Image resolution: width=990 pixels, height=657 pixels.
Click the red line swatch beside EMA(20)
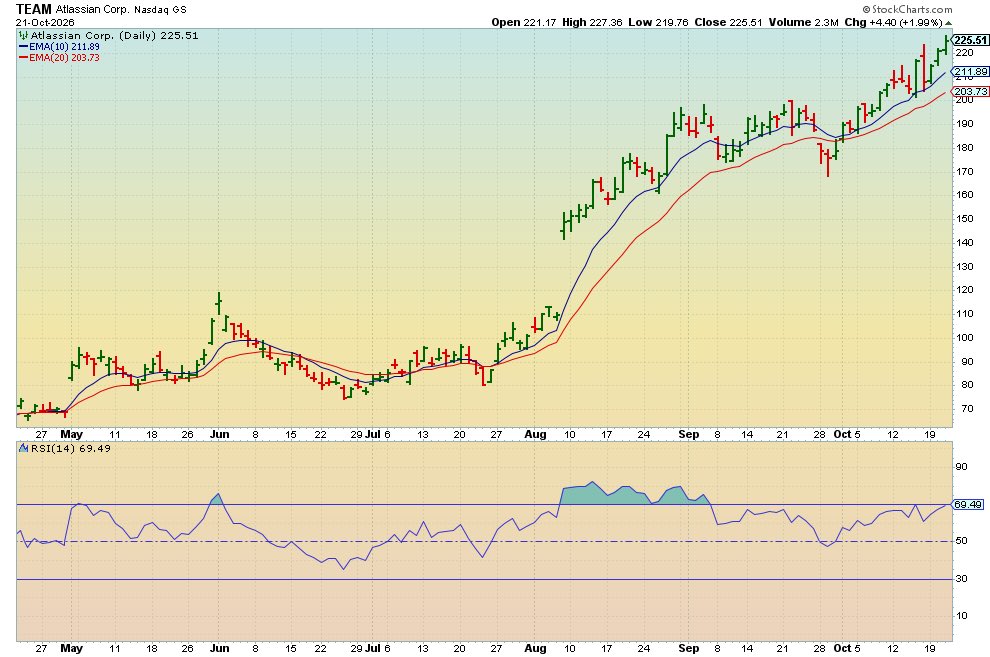[x=23, y=57]
